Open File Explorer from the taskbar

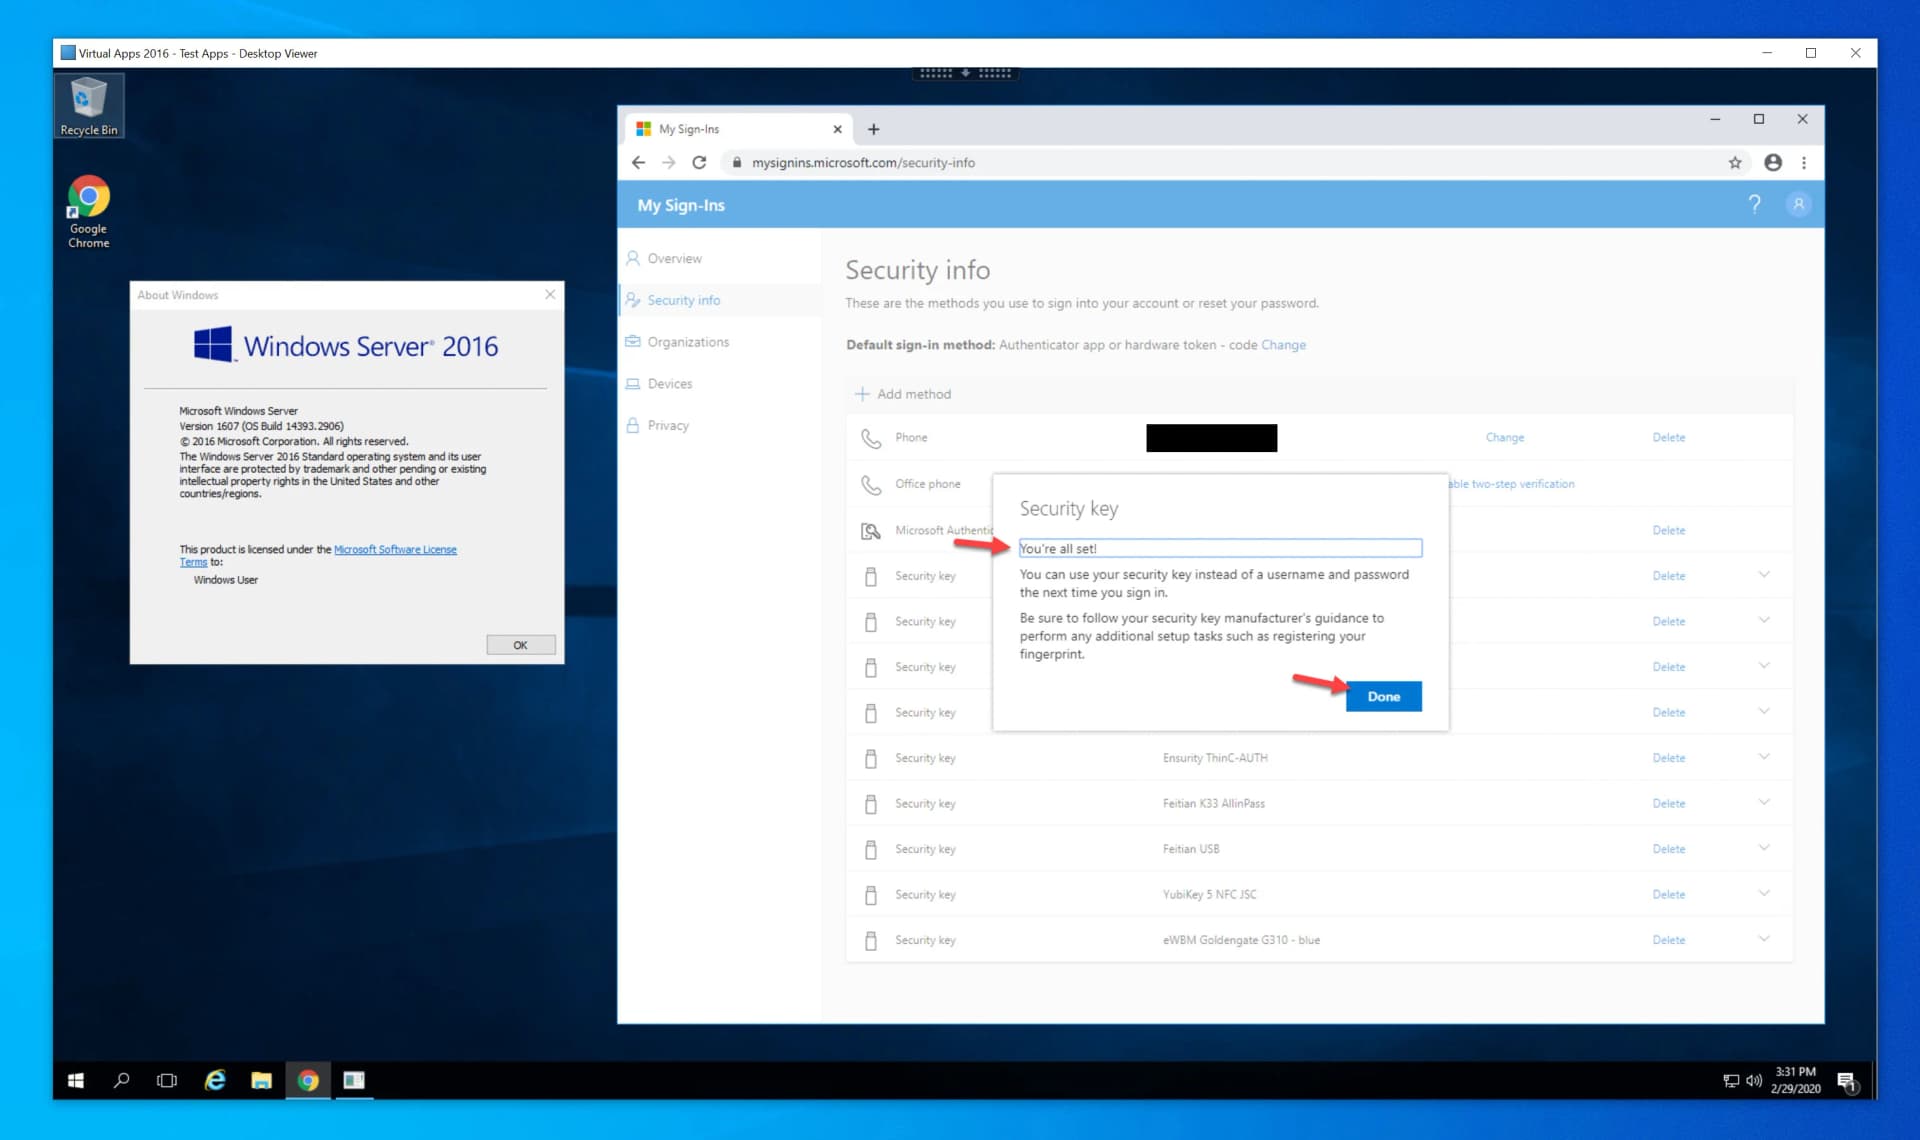tap(261, 1080)
